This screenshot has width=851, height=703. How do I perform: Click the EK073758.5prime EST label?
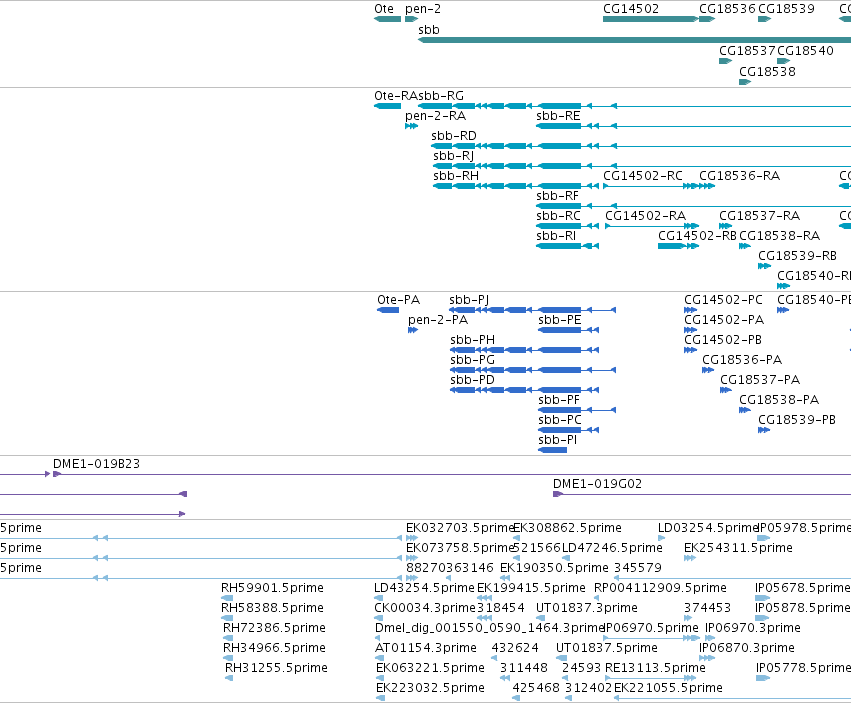(460, 548)
